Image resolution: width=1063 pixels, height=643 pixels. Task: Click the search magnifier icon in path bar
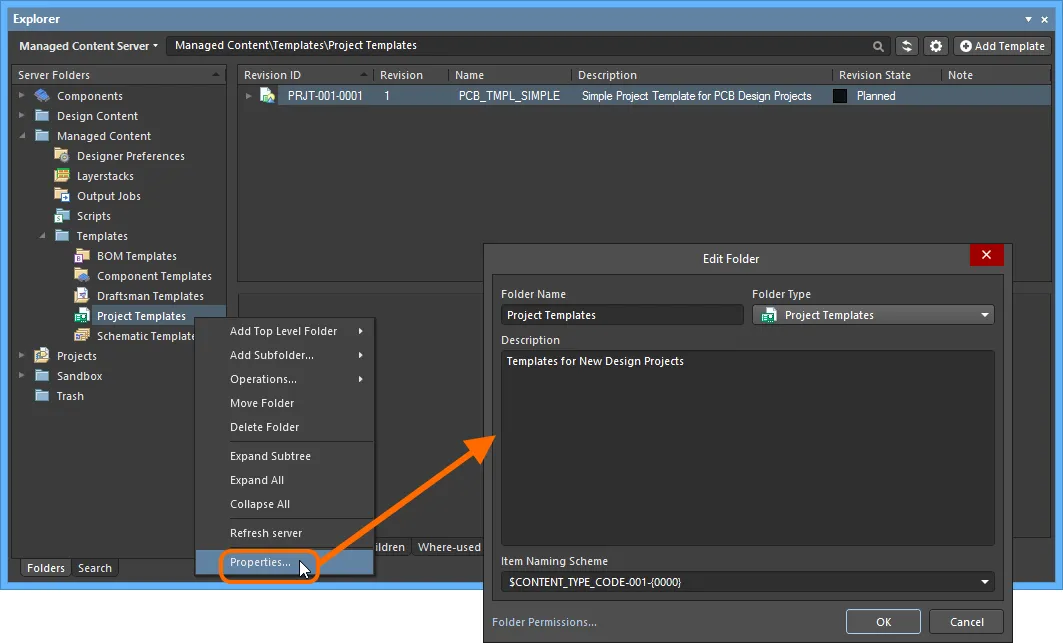878,46
